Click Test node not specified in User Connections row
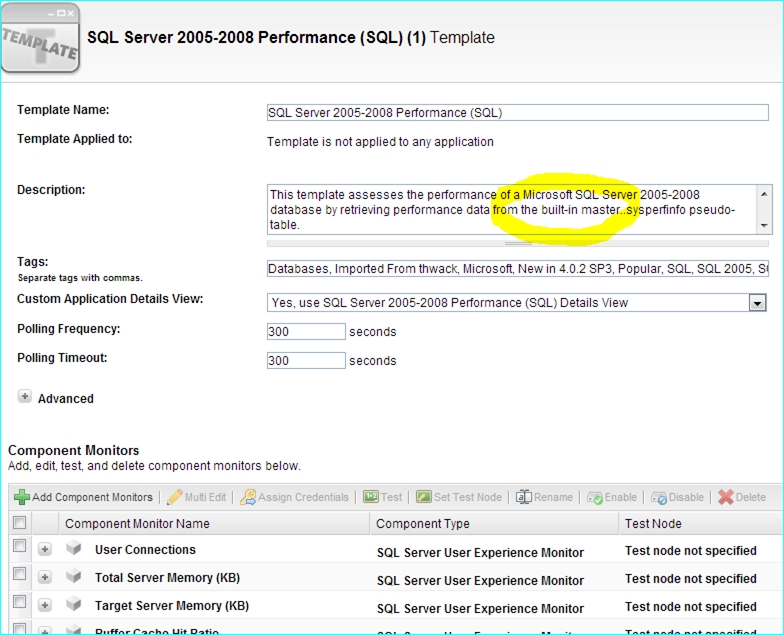Viewport: 784px width, 635px height. [x=690, y=550]
